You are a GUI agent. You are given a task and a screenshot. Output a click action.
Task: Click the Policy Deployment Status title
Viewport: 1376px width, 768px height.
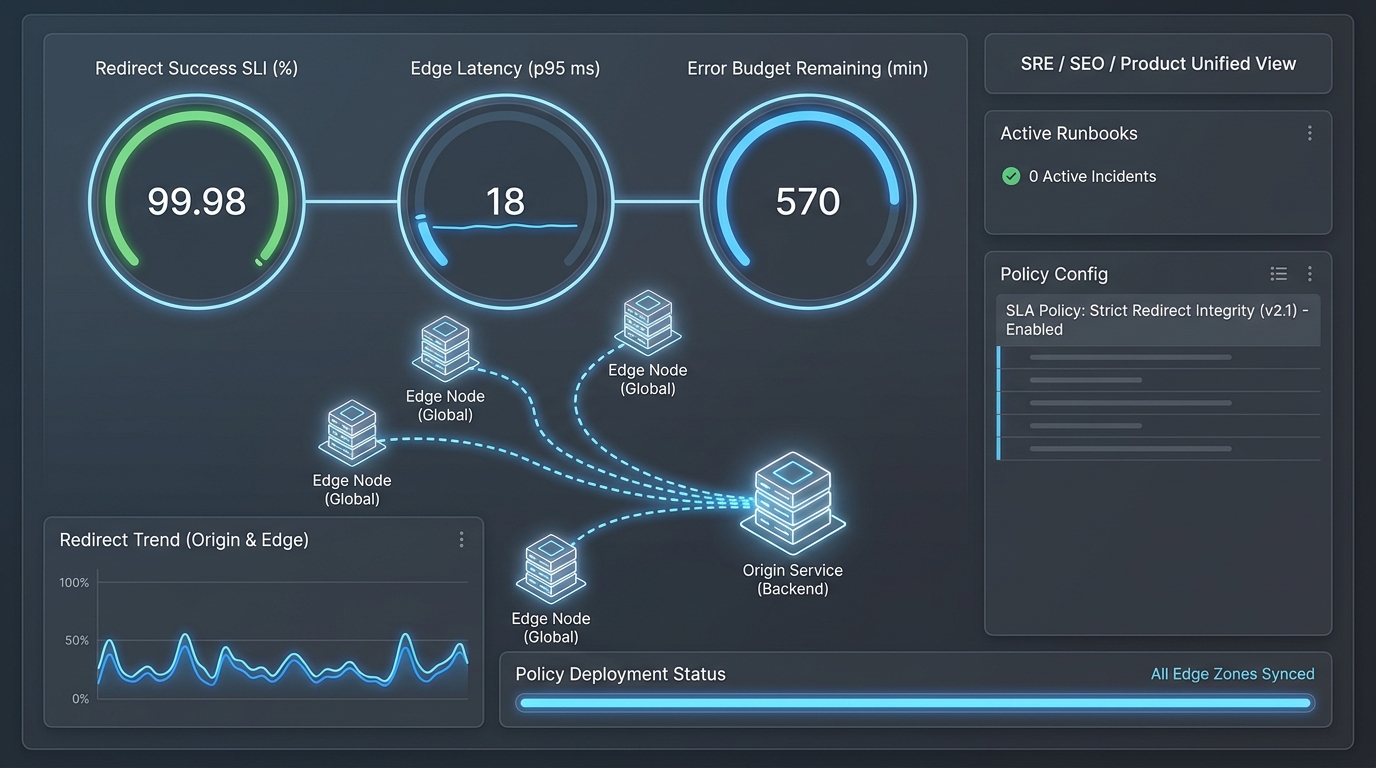[x=620, y=674]
